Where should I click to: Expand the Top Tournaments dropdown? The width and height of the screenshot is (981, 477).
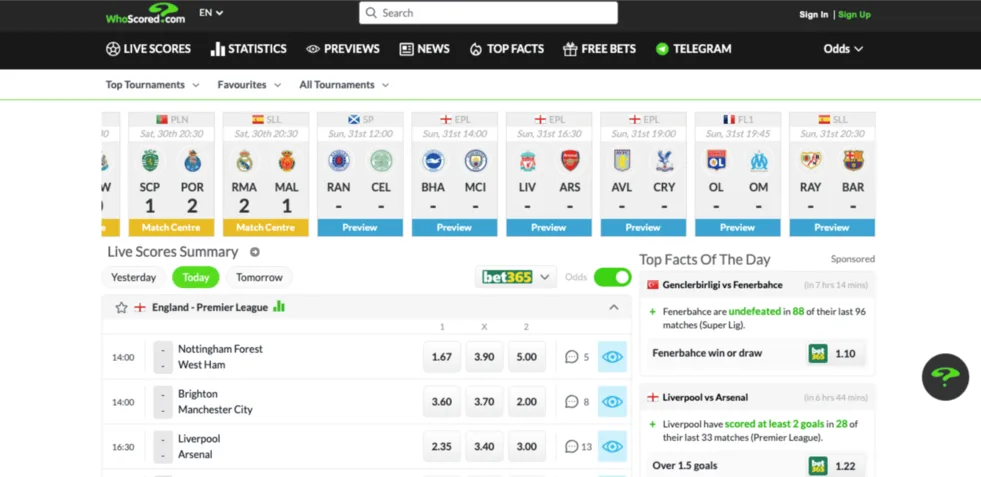[x=152, y=85]
